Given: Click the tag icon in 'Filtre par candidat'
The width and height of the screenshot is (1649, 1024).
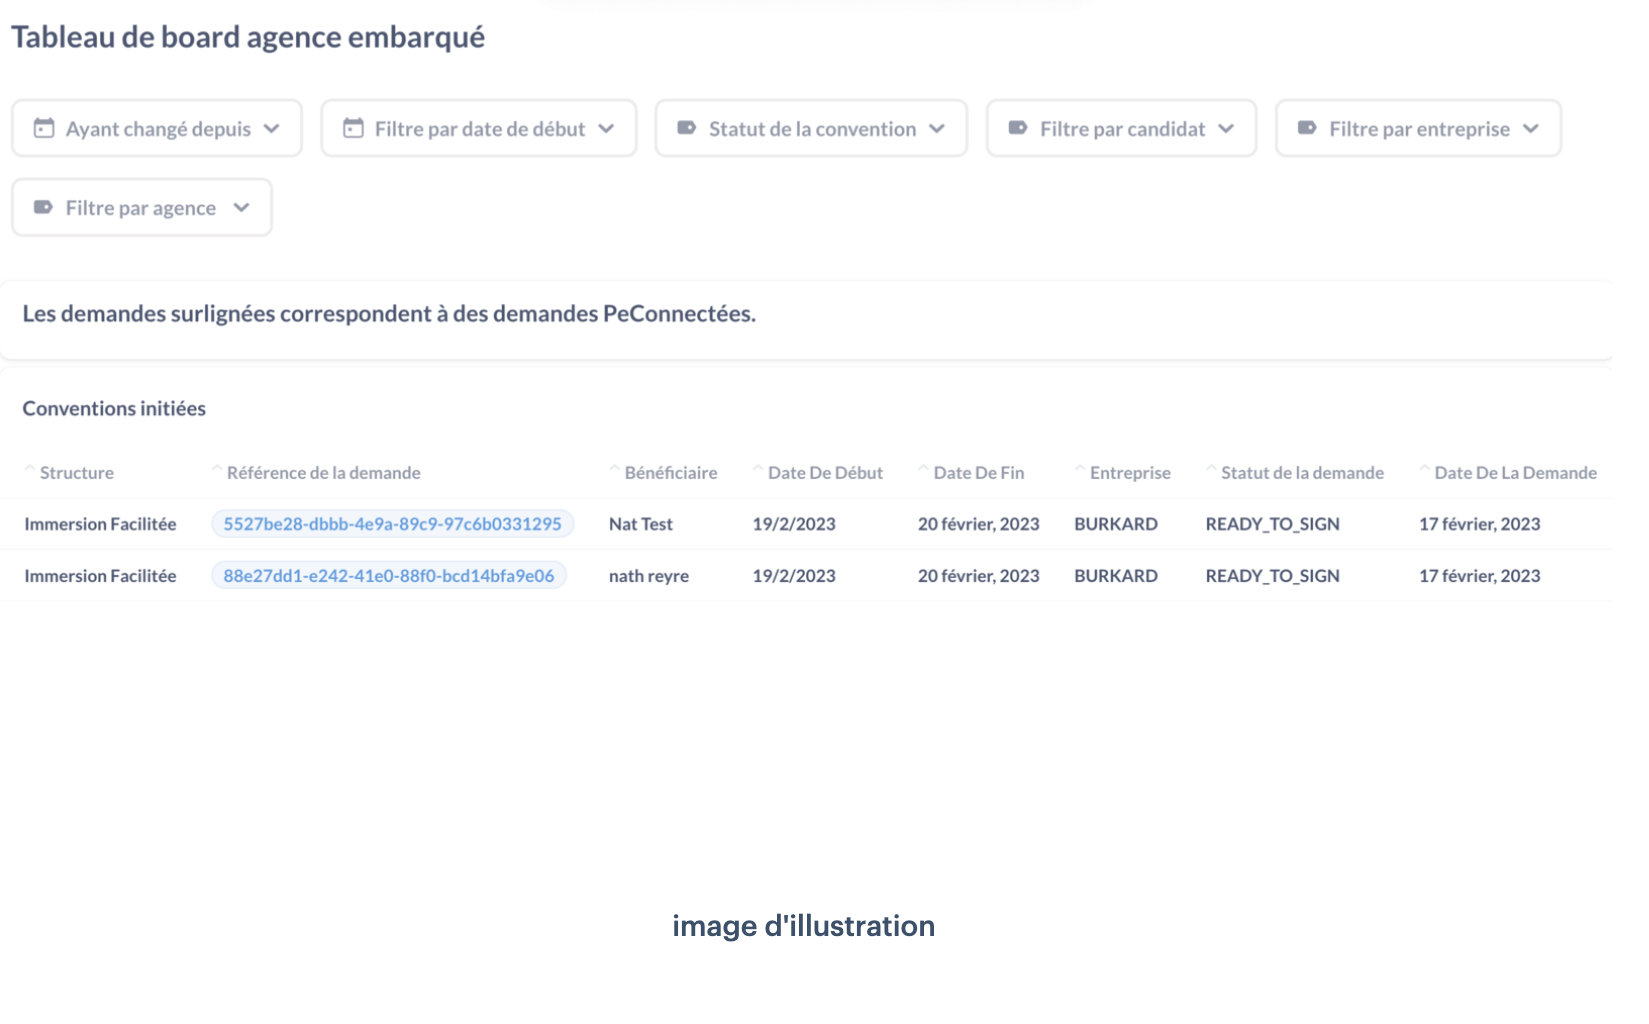Looking at the screenshot, I should 1016,128.
